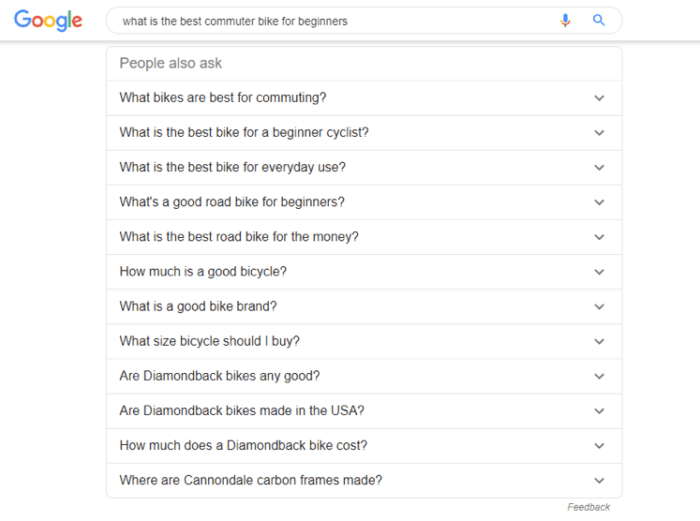Click the blue search magnifier icon

pyautogui.click(x=599, y=20)
